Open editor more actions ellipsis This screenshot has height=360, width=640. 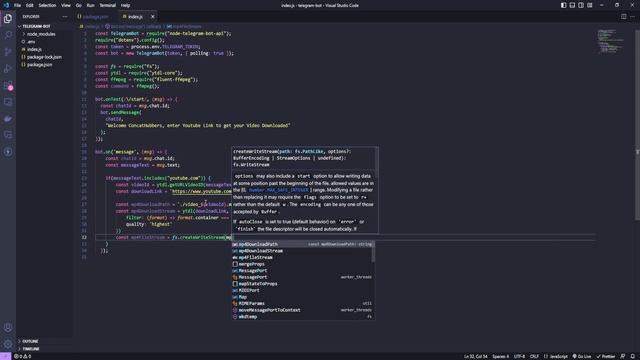[632, 17]
